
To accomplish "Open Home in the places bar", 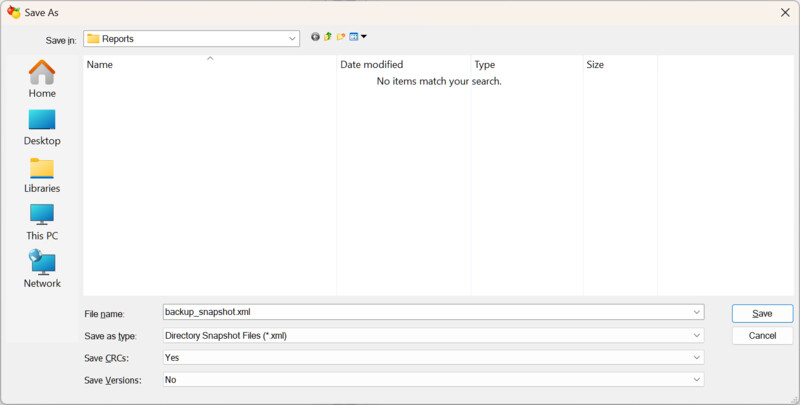I will coord(42,79).
